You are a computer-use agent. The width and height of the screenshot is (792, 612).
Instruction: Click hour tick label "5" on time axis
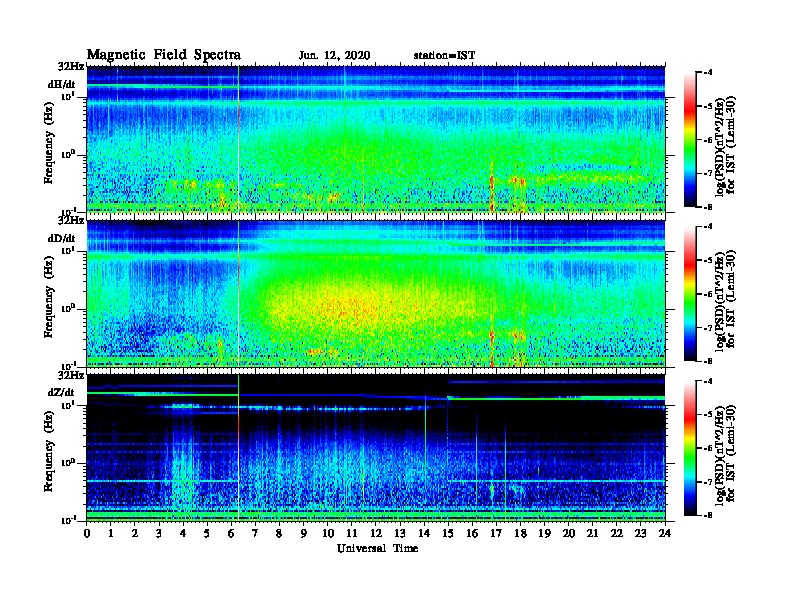pos(208,534)
